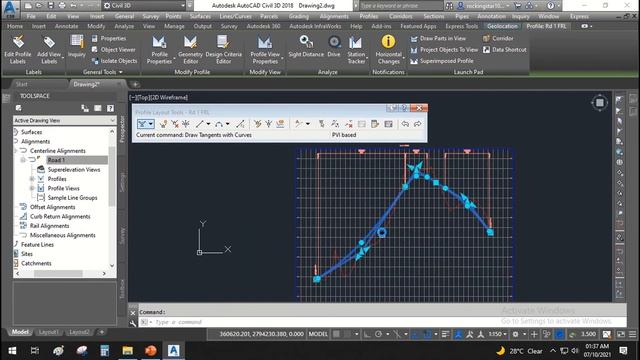The image size is (640, 360).
Task: Expand the Profile Views tree node
Action: [32, 188]
